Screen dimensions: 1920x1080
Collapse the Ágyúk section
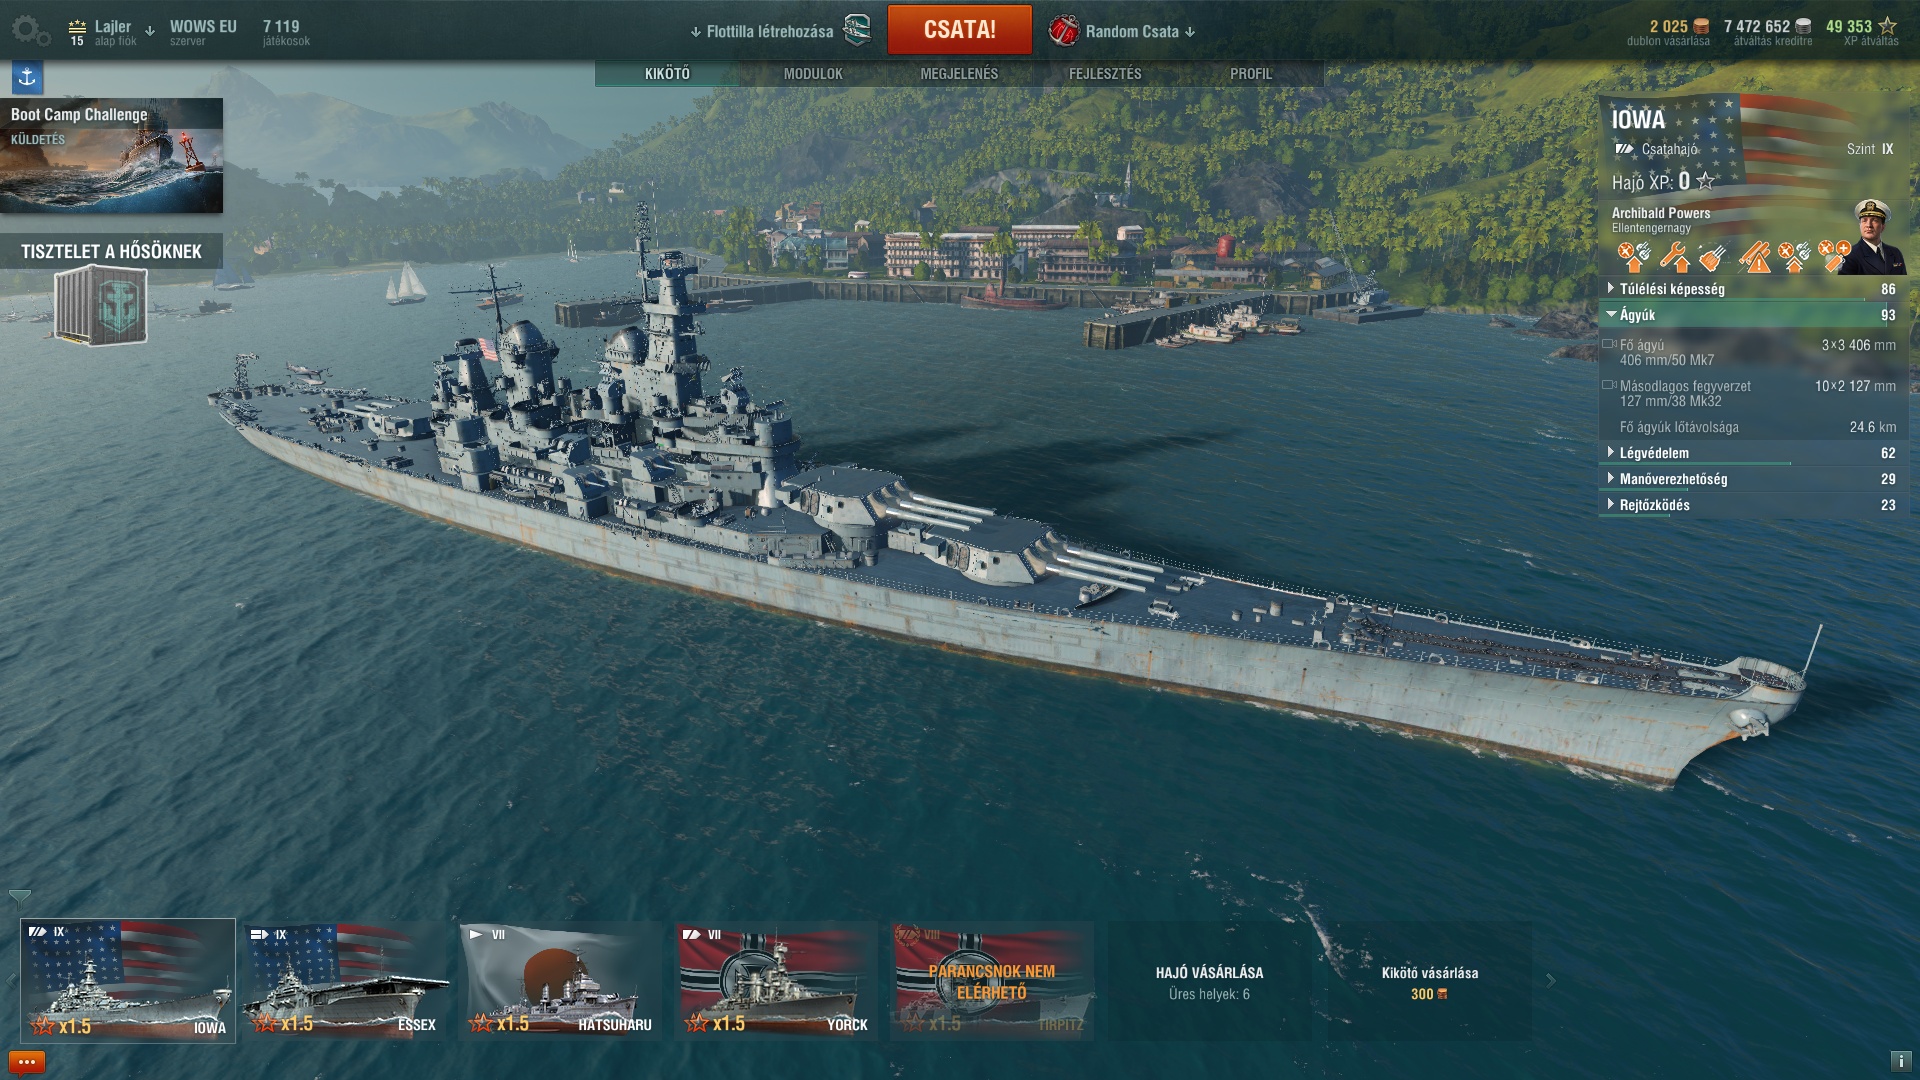point(1752,315)
